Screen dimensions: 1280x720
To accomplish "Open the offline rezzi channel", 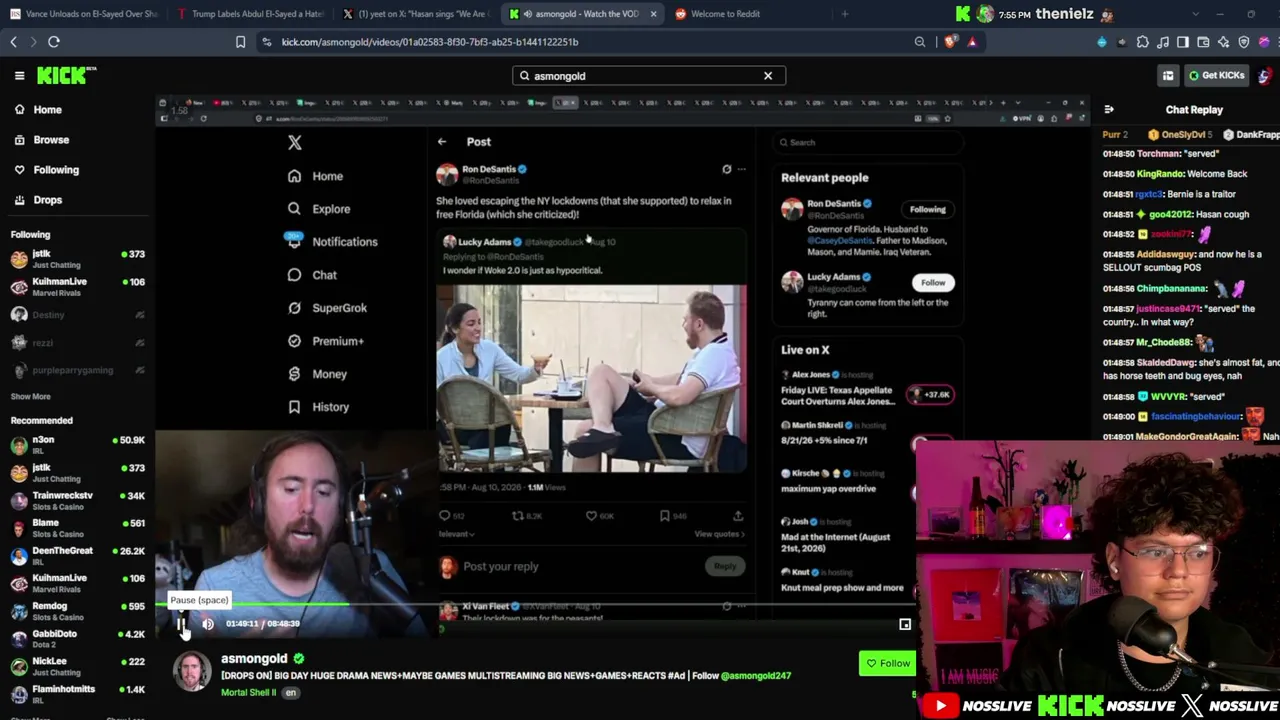I will click(77, 343).
